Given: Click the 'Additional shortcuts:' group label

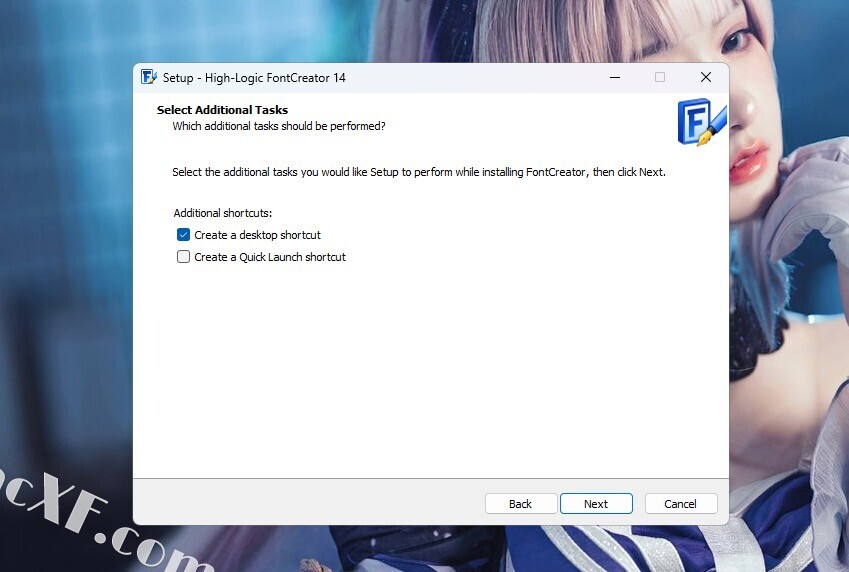Looking at the screenshot, I should [x=222, y=213].
